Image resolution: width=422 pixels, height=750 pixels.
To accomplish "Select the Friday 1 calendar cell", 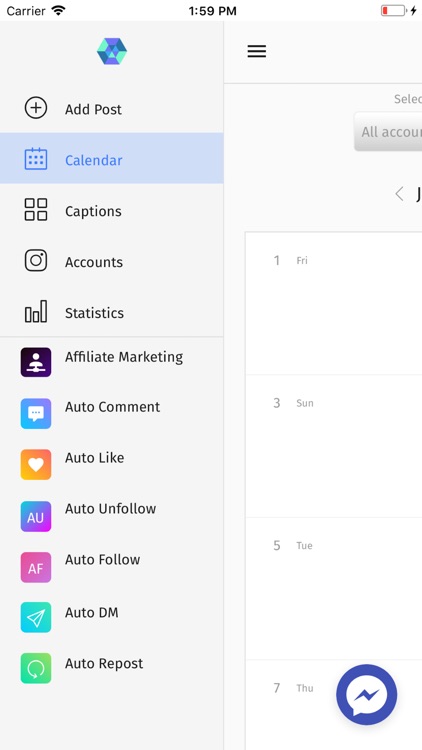I will pyautogui.click(x=333, y=303).
